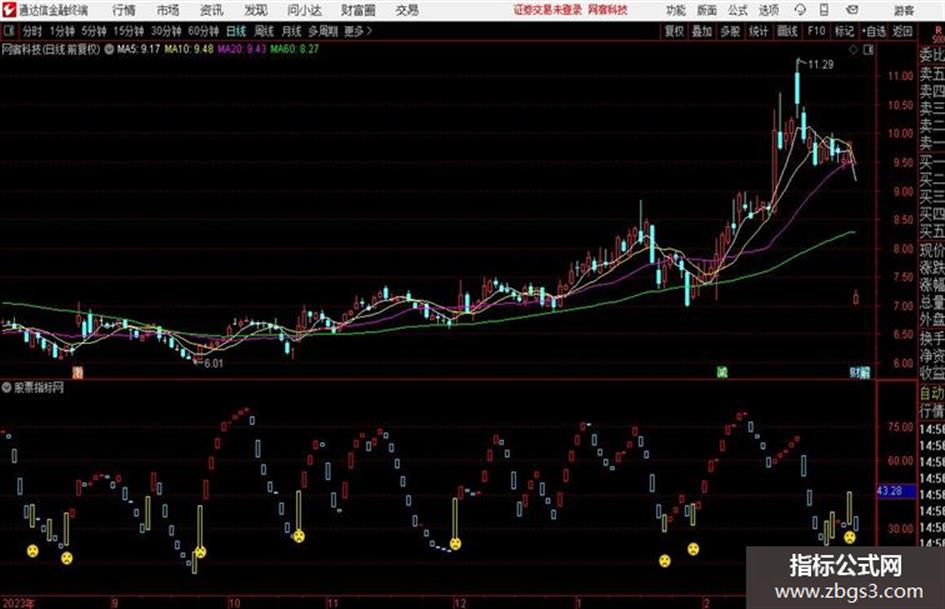Click the 2023年 date axis label
Screen dimensions: 945x609
click(19, 602)
